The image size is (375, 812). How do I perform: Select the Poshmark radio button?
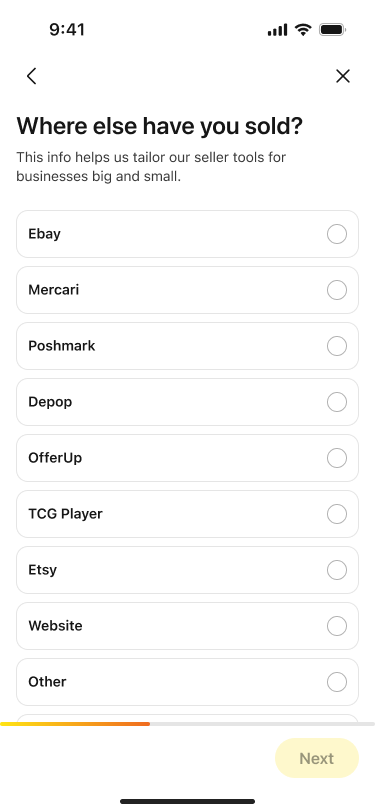(x=337, y=346)
